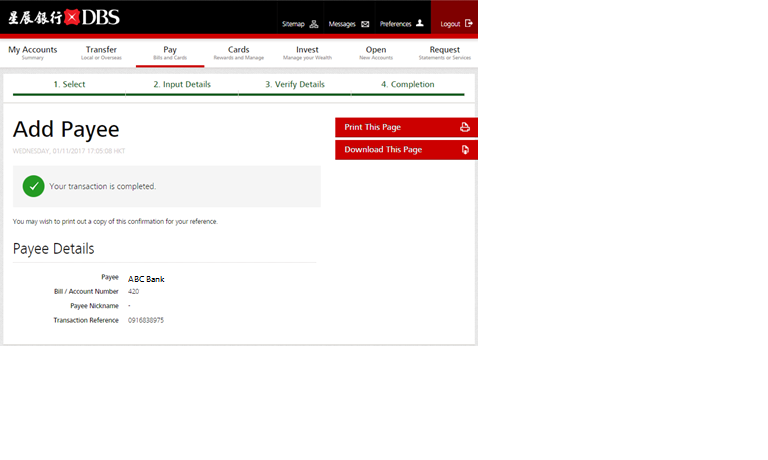Click the Sitemap icon
768x460 pixels.
click(314, 23)
